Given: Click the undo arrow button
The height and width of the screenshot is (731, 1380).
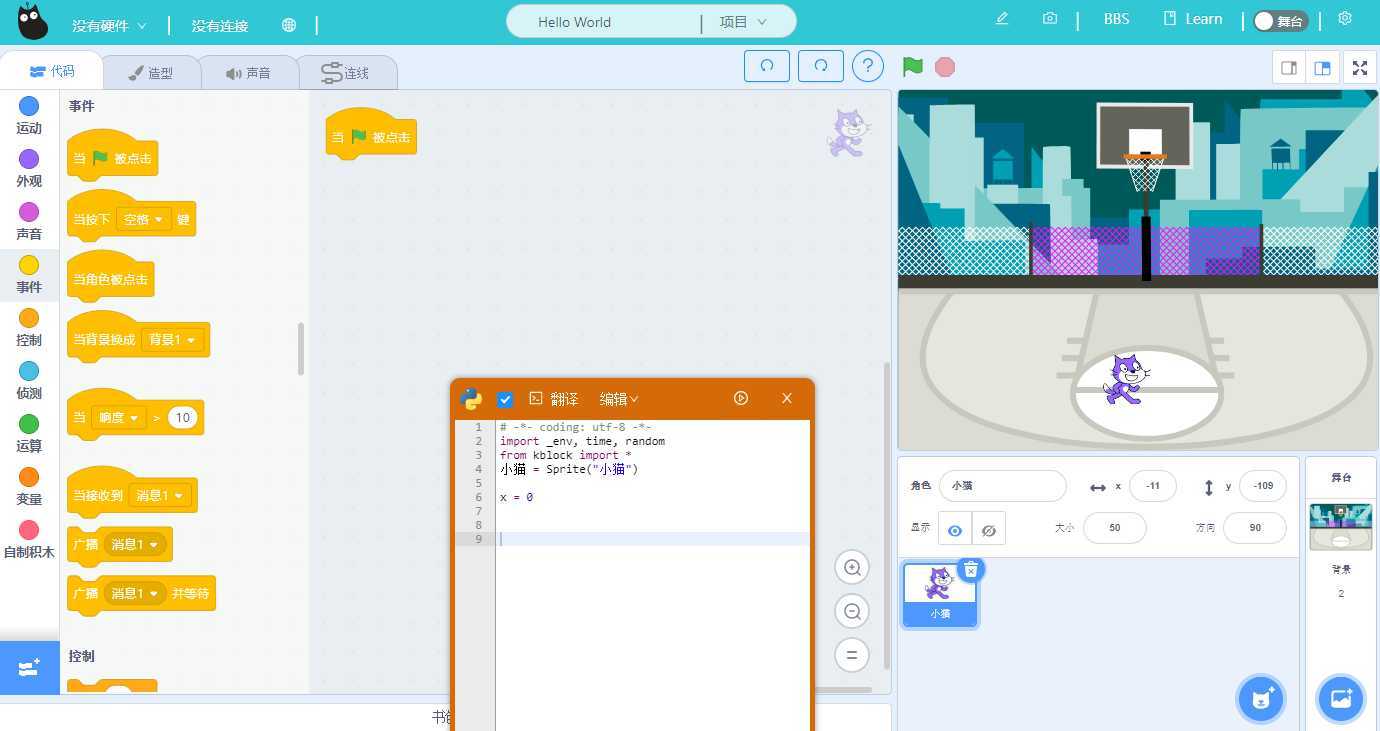Looking at the screenshot, I should 767,66.
